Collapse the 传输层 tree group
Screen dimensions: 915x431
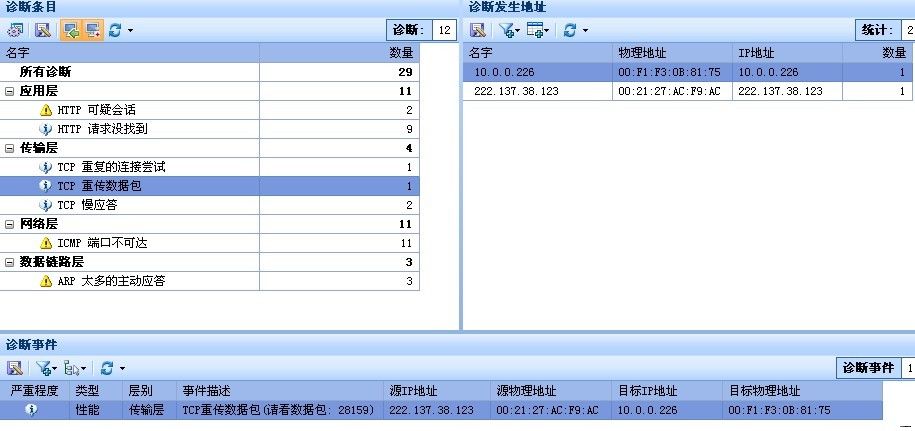[9, 148]
